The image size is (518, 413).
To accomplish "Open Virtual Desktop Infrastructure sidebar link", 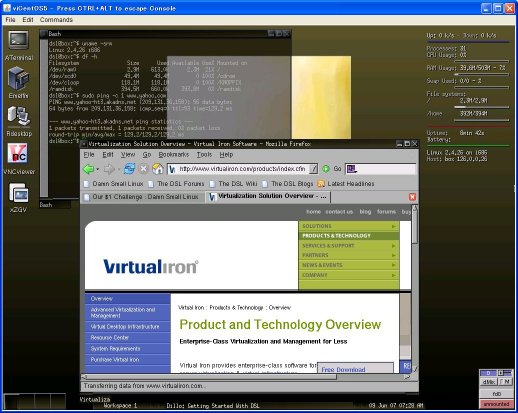I will click(x=127, y=327).
